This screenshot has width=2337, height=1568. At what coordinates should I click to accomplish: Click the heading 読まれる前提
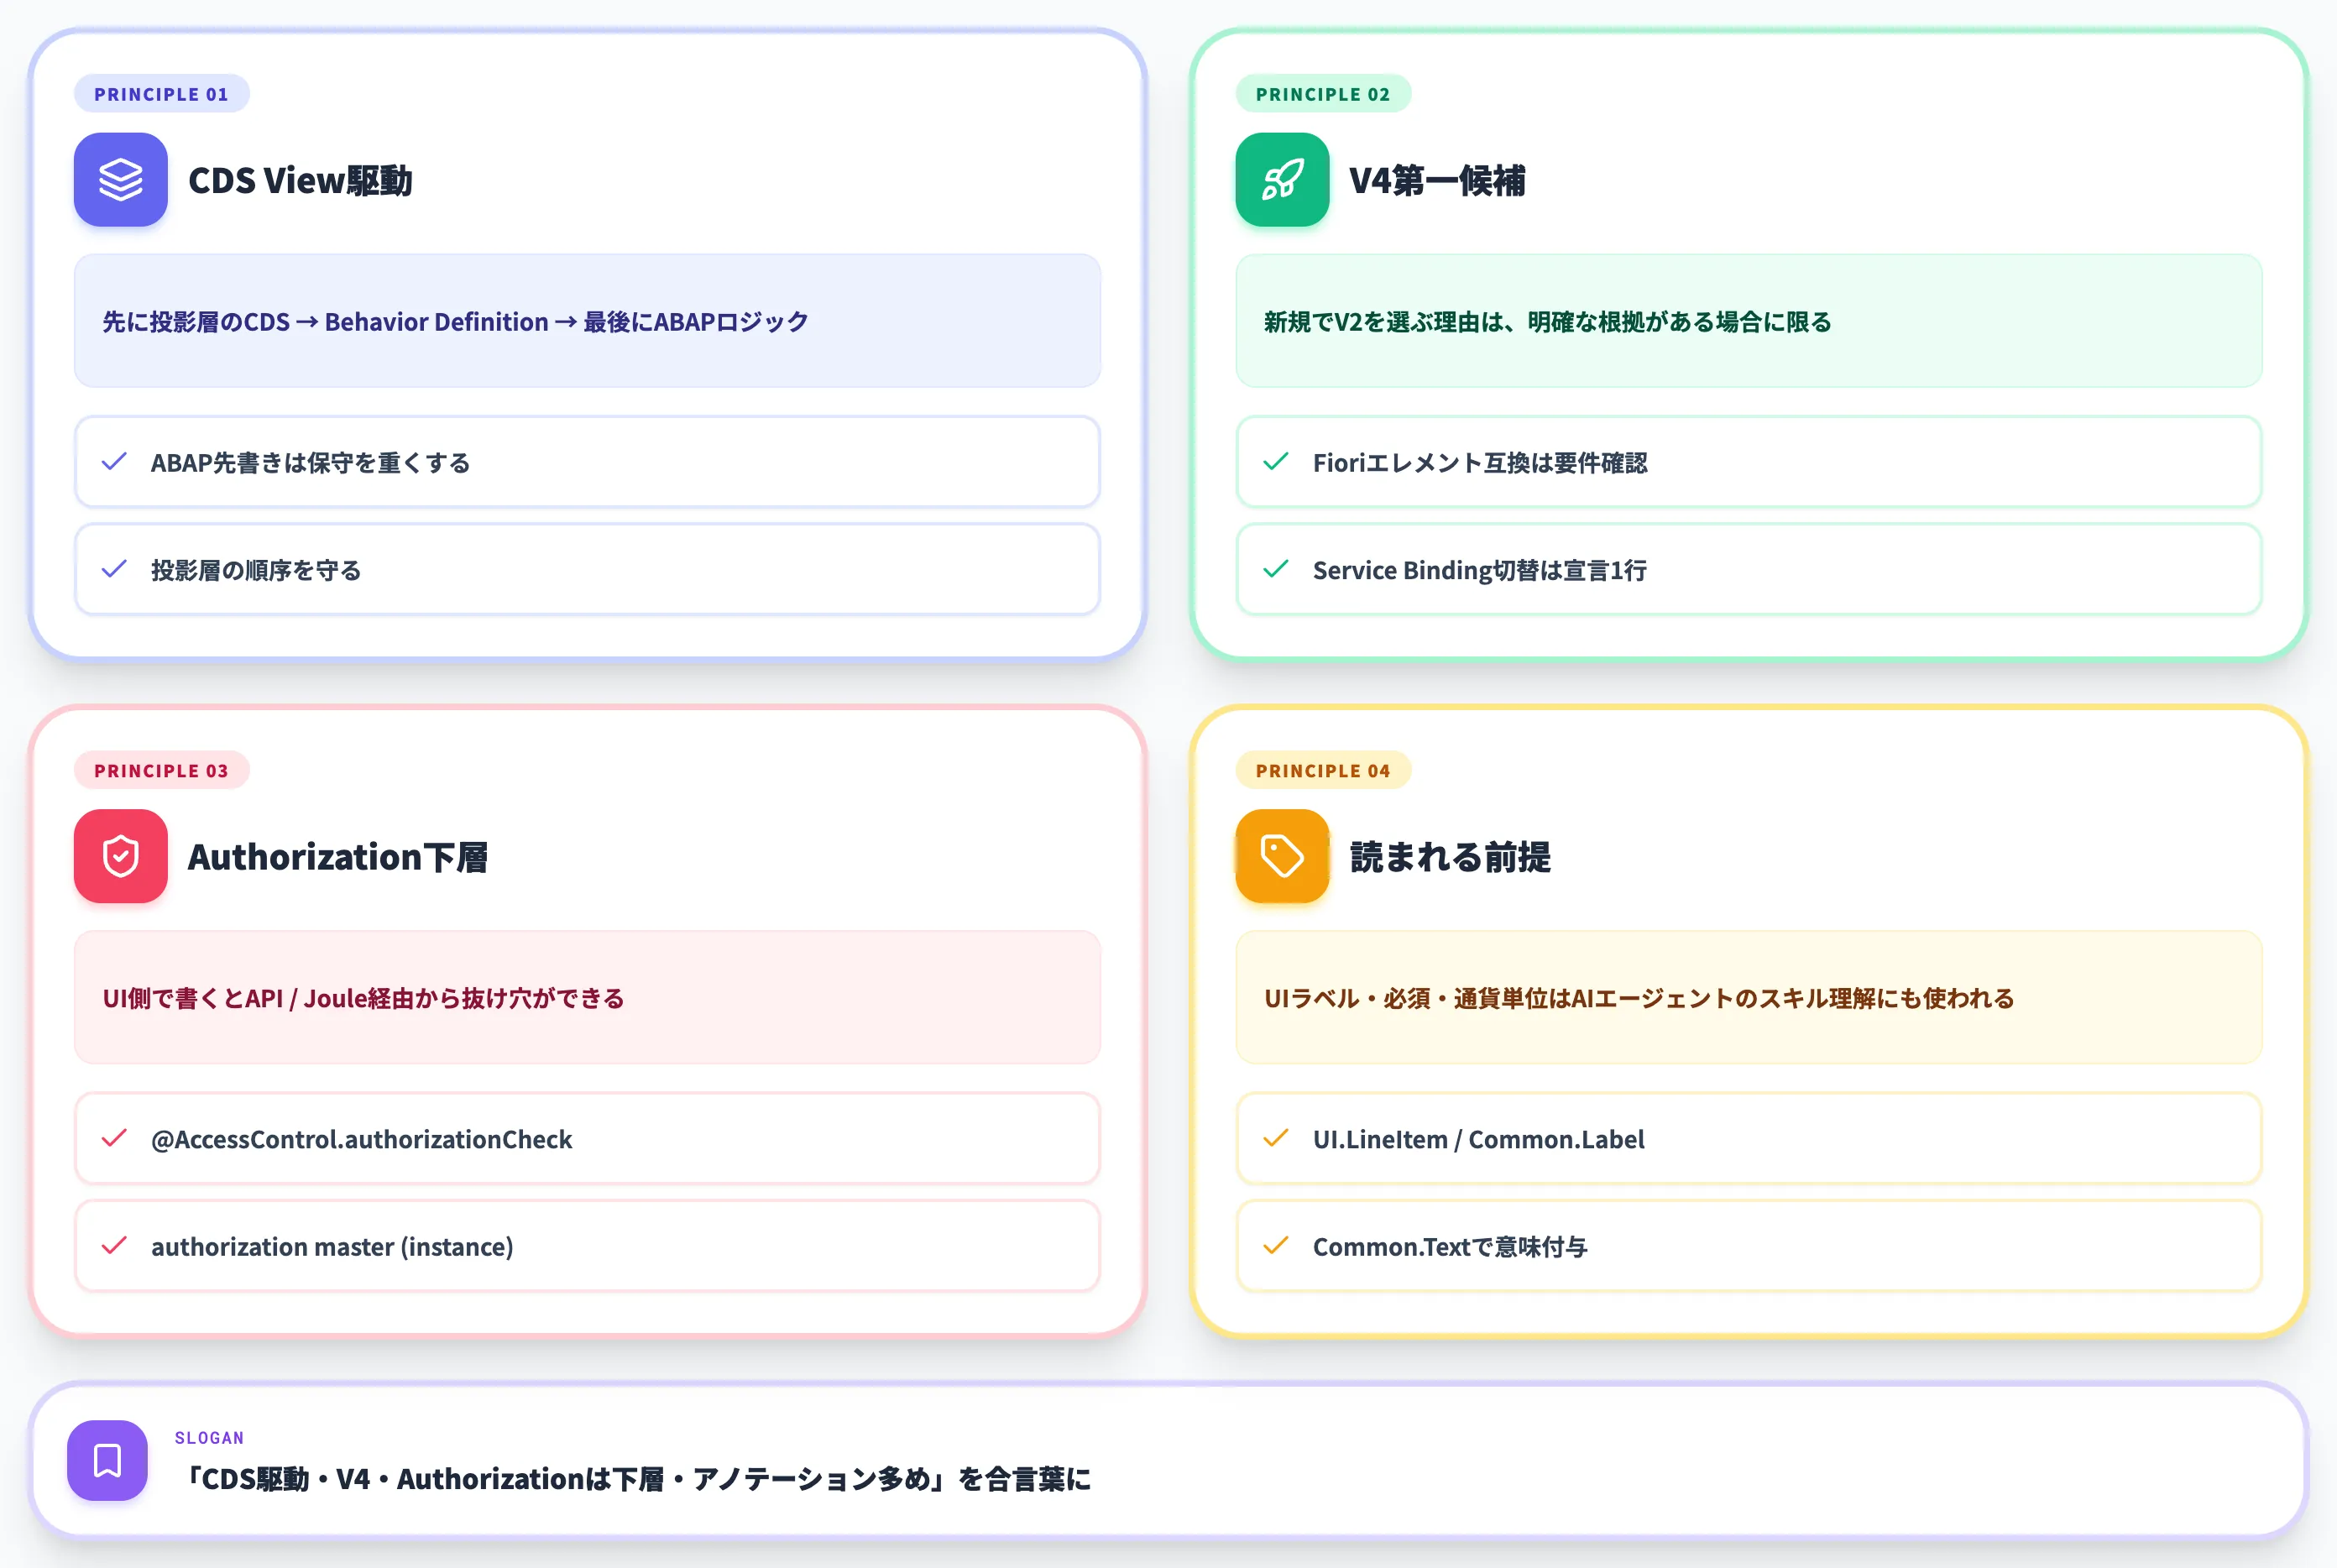[x=1450, y=857]
